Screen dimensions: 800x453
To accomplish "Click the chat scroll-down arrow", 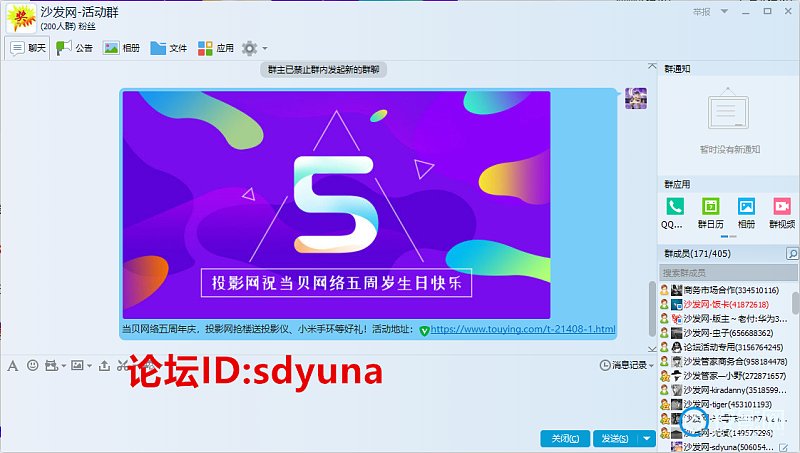I will pyautogui.click(x=652, y=349).
